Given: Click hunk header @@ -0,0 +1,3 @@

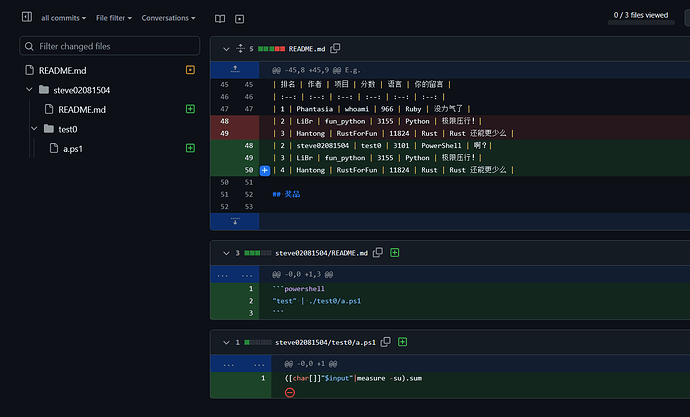Looking at the screenshot, I should point(302,274).
